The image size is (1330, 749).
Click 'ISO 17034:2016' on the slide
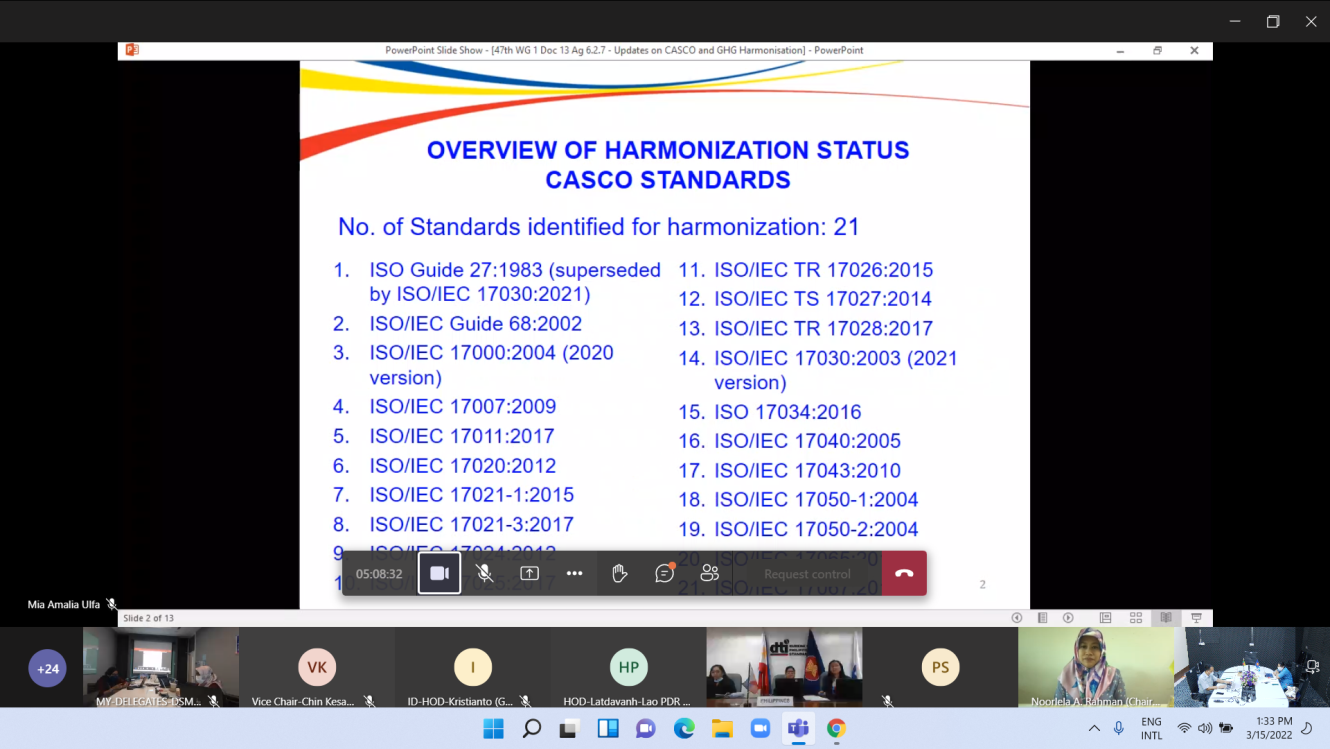pos(787,412)
